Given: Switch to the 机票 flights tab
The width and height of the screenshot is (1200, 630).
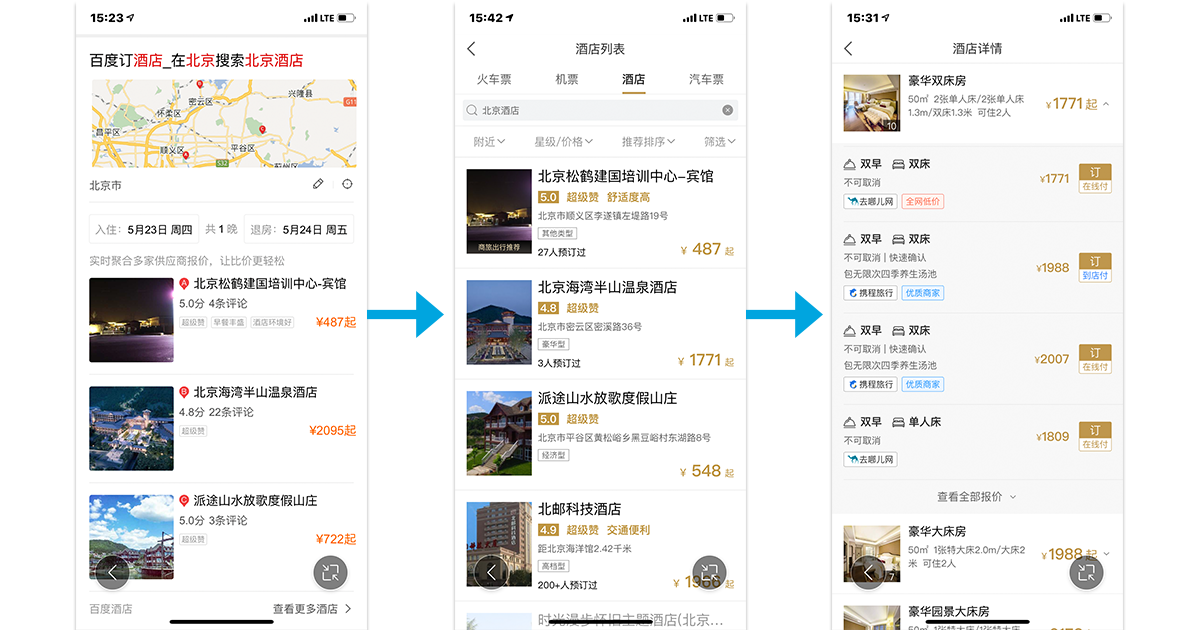Looking at the screenshot, I should 565,79.
